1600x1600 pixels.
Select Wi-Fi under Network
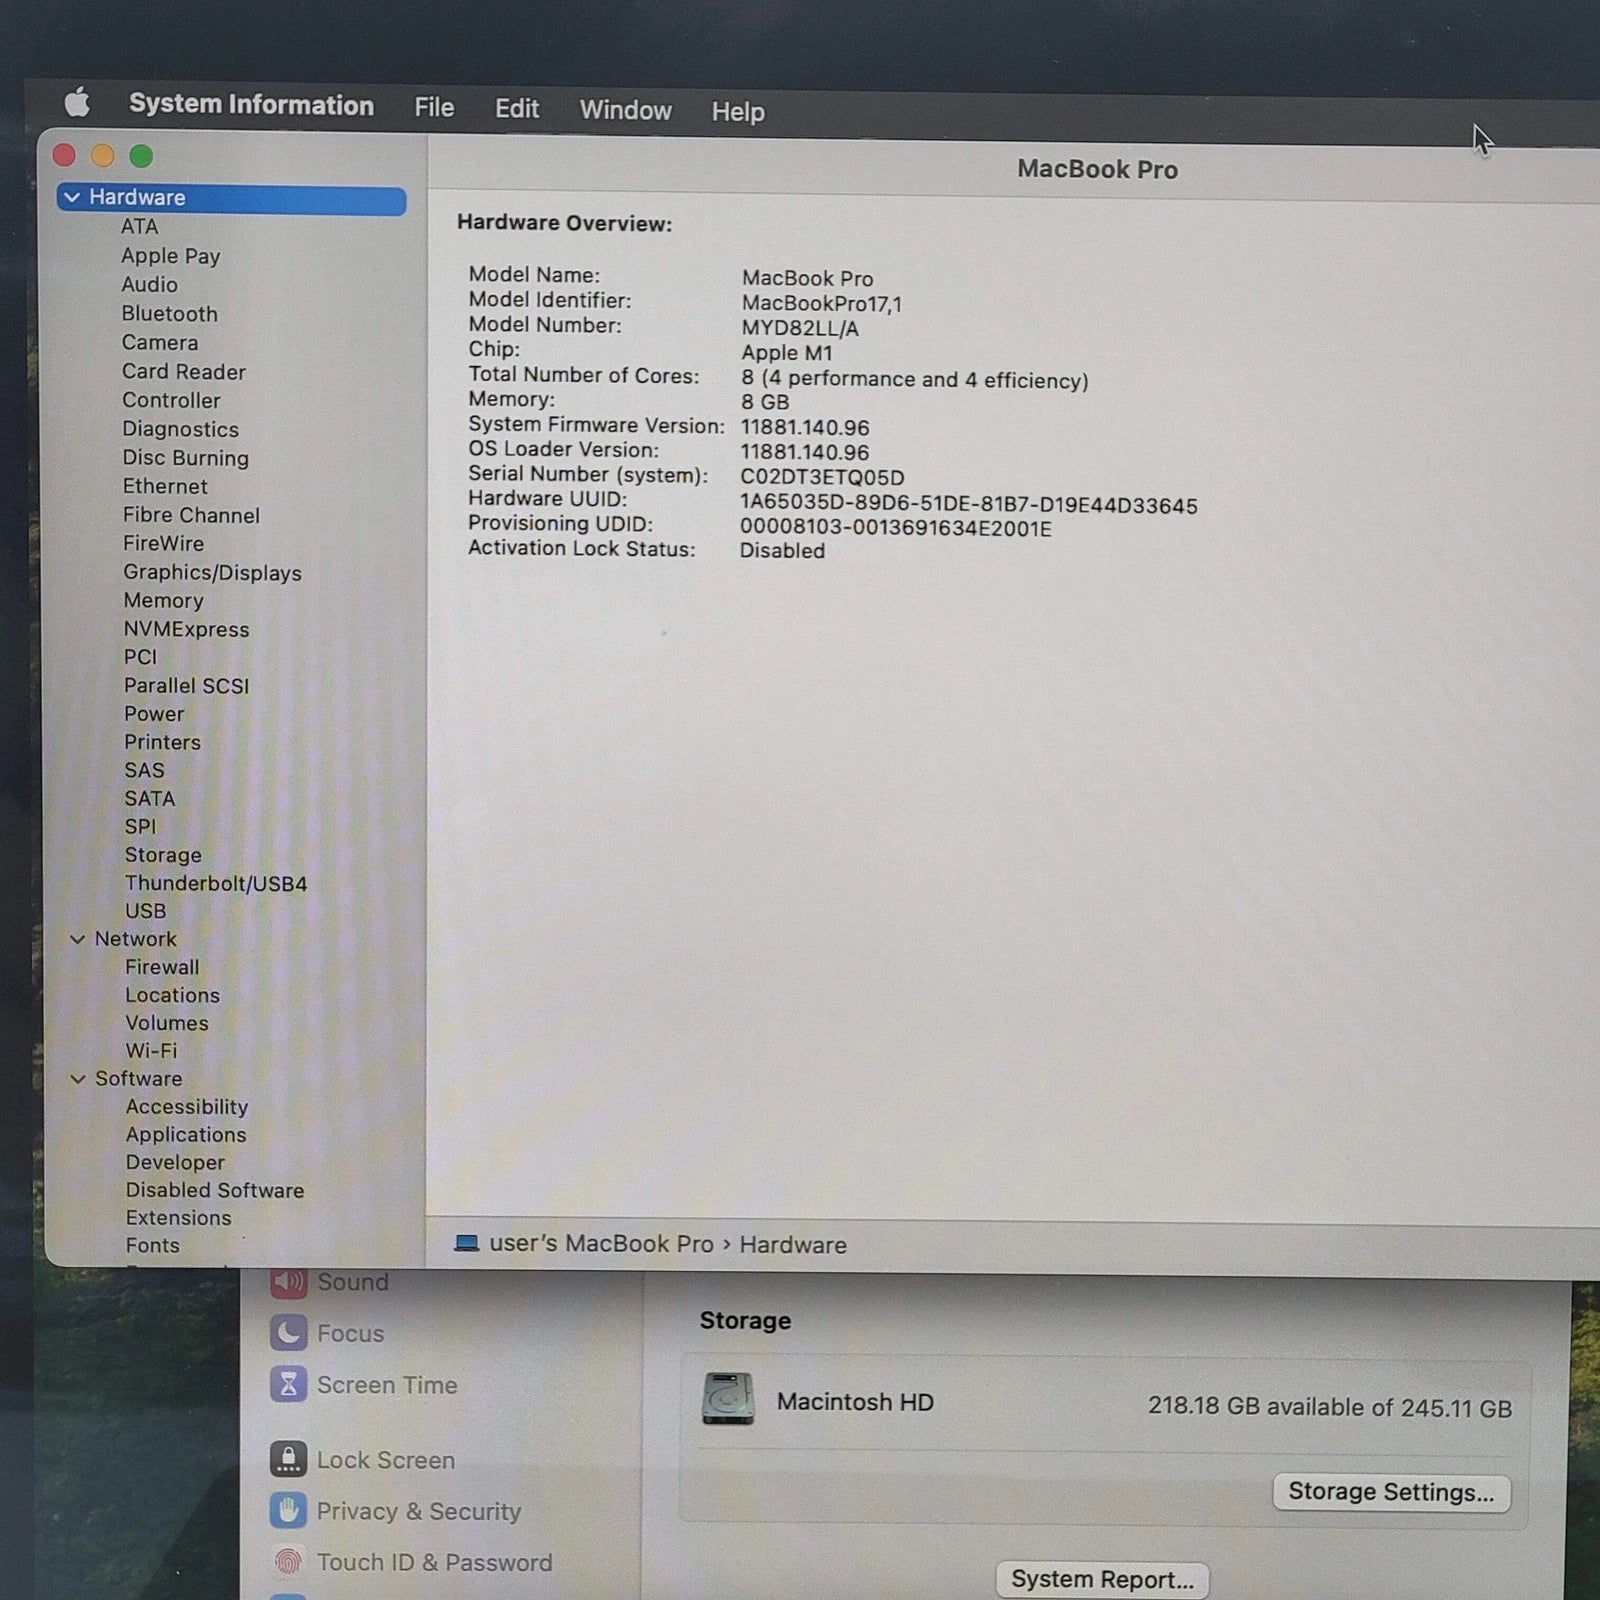tap(151, 1051)
